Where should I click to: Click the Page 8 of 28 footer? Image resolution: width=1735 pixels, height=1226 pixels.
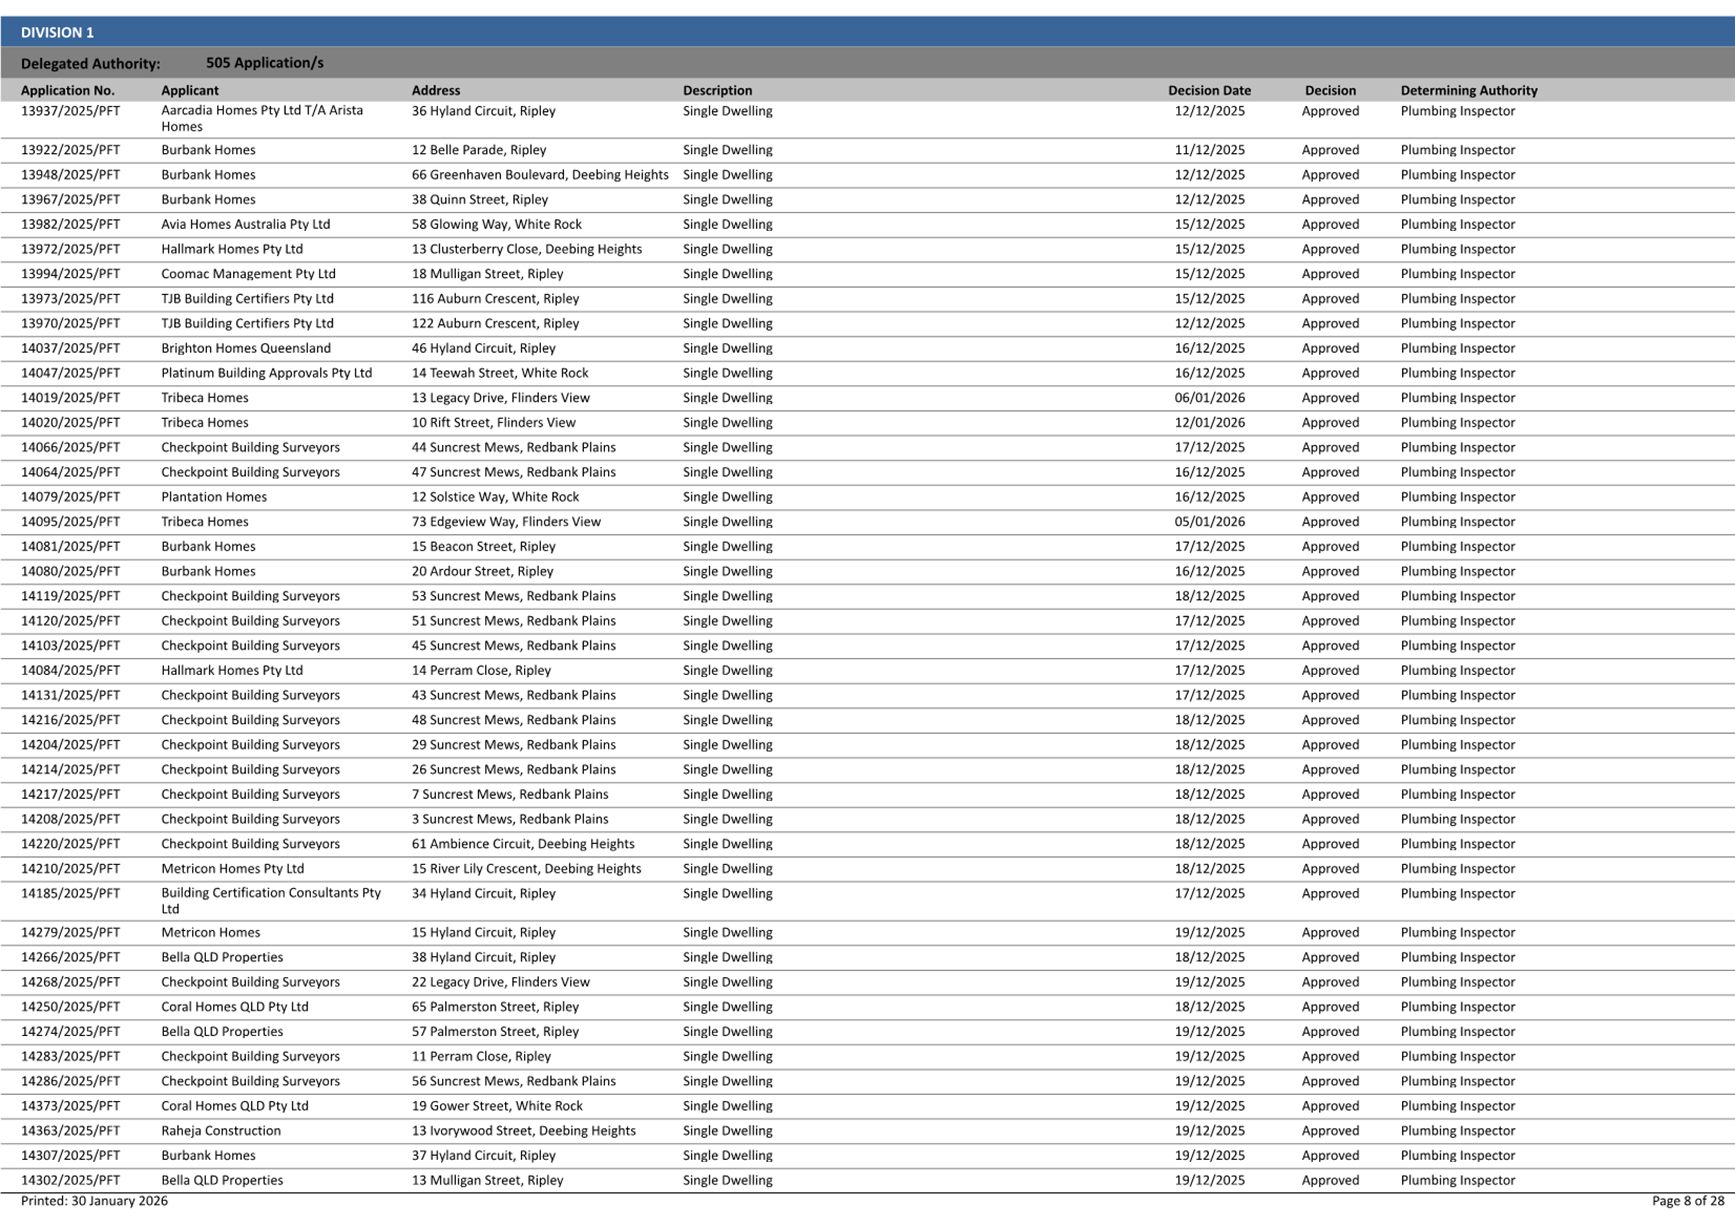(1687, 1201)
